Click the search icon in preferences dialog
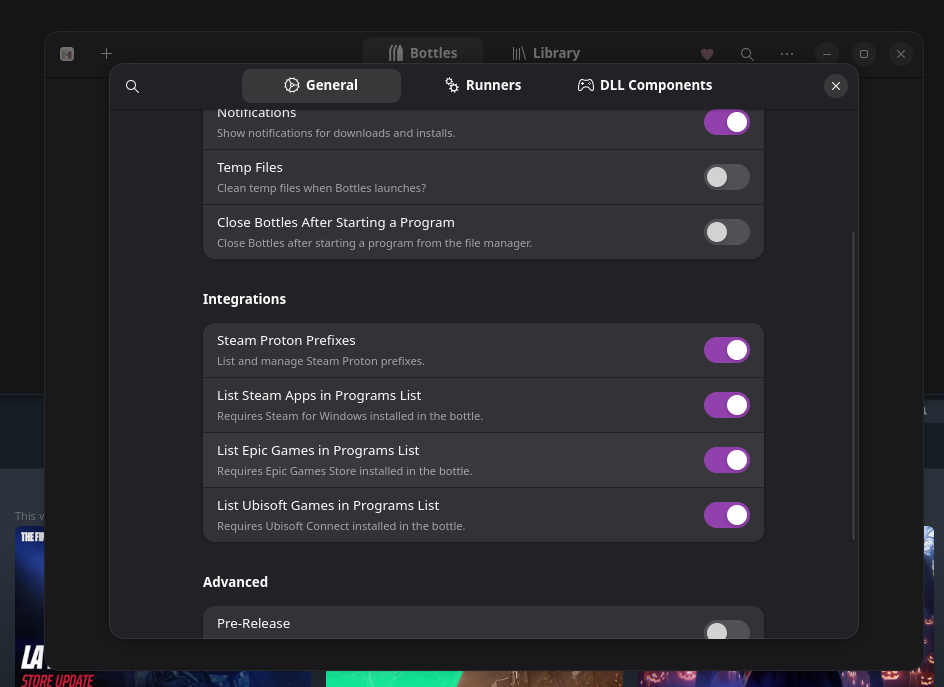This screenshot has height=687, width=944. click(x=132, y=86)
